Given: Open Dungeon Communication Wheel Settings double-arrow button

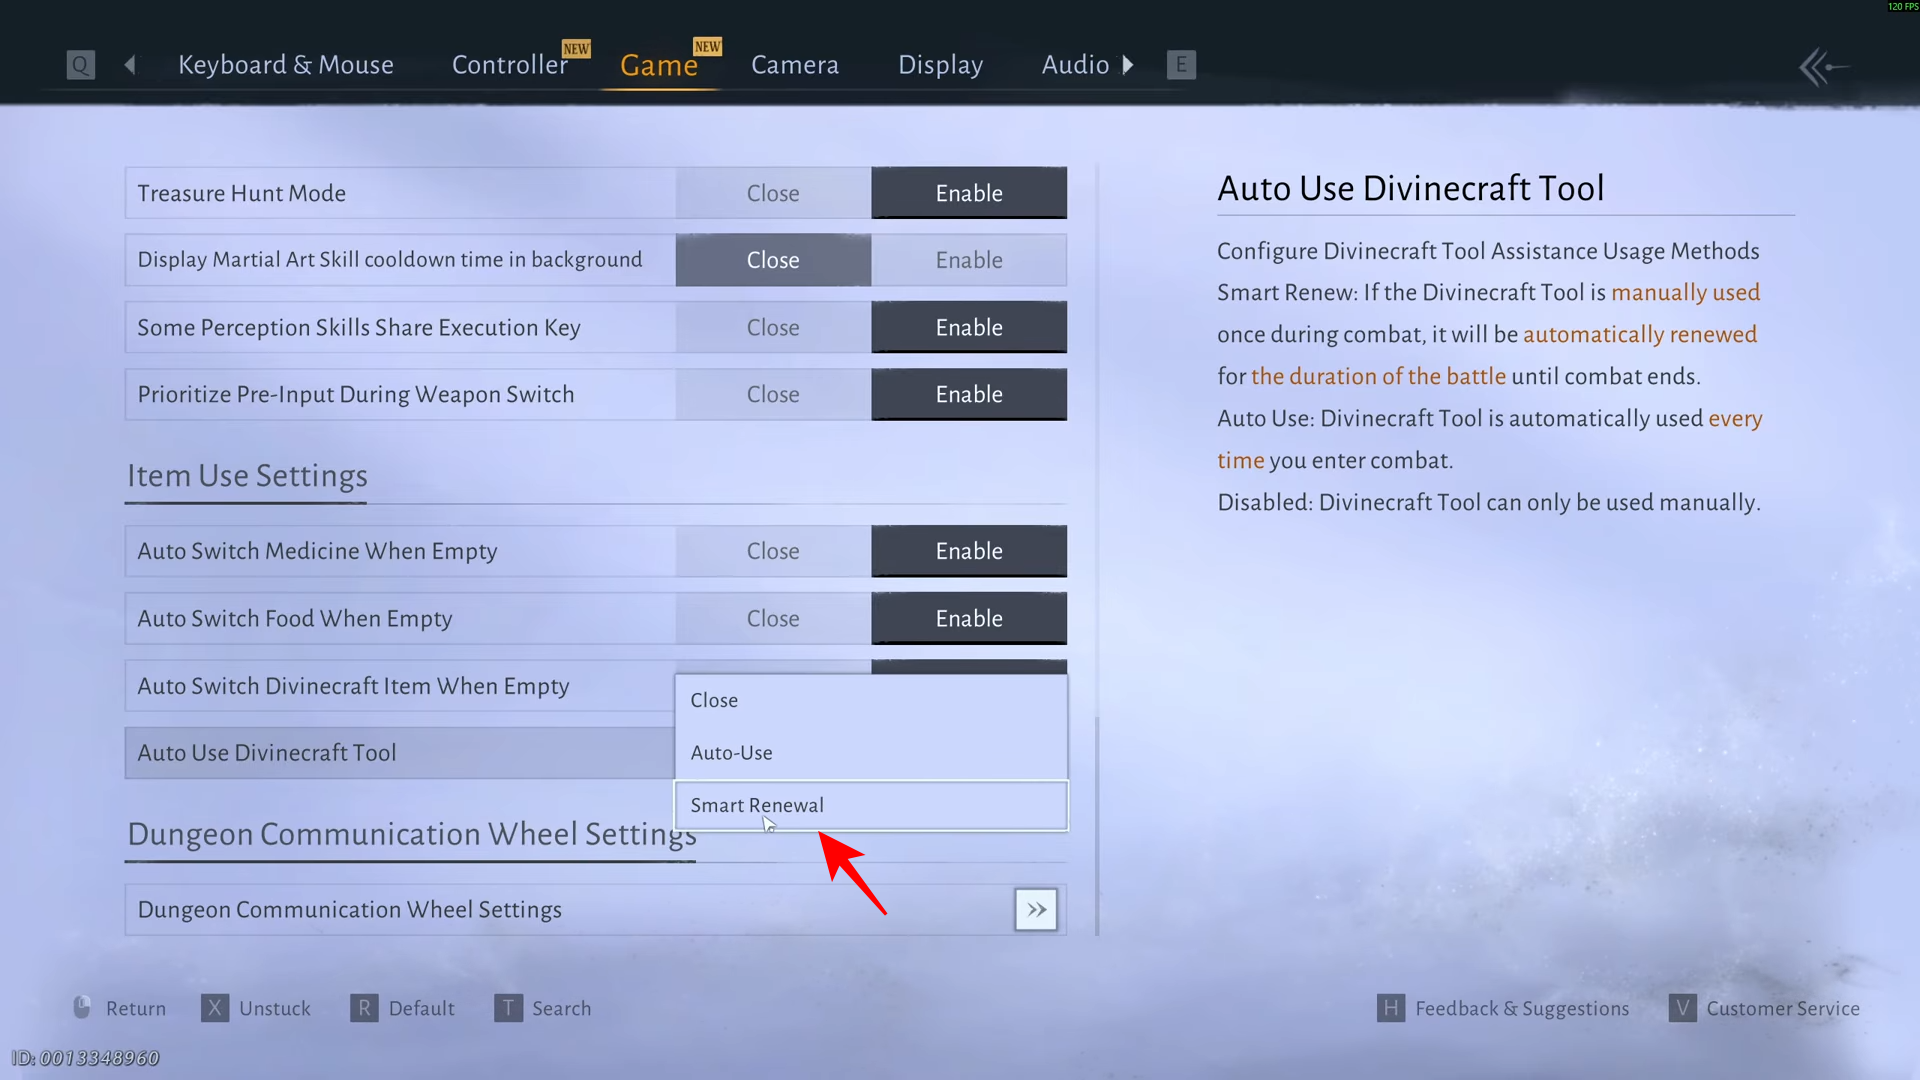Looking at the screenshot, I should click(x=1036, y=910).
